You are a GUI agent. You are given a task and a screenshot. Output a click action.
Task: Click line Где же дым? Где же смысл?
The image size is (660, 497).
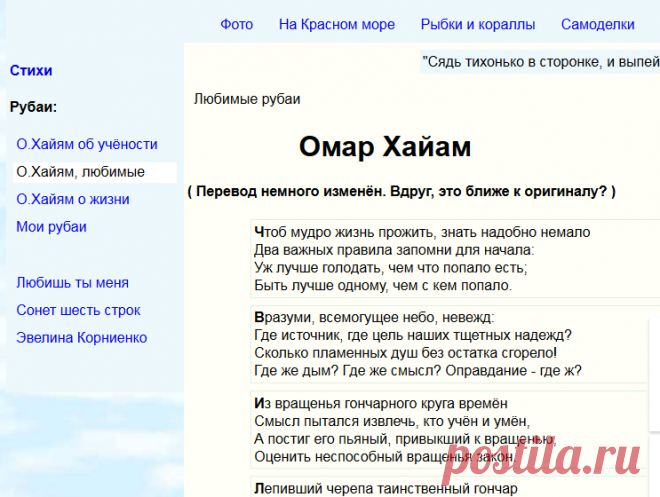click(418, 370)
